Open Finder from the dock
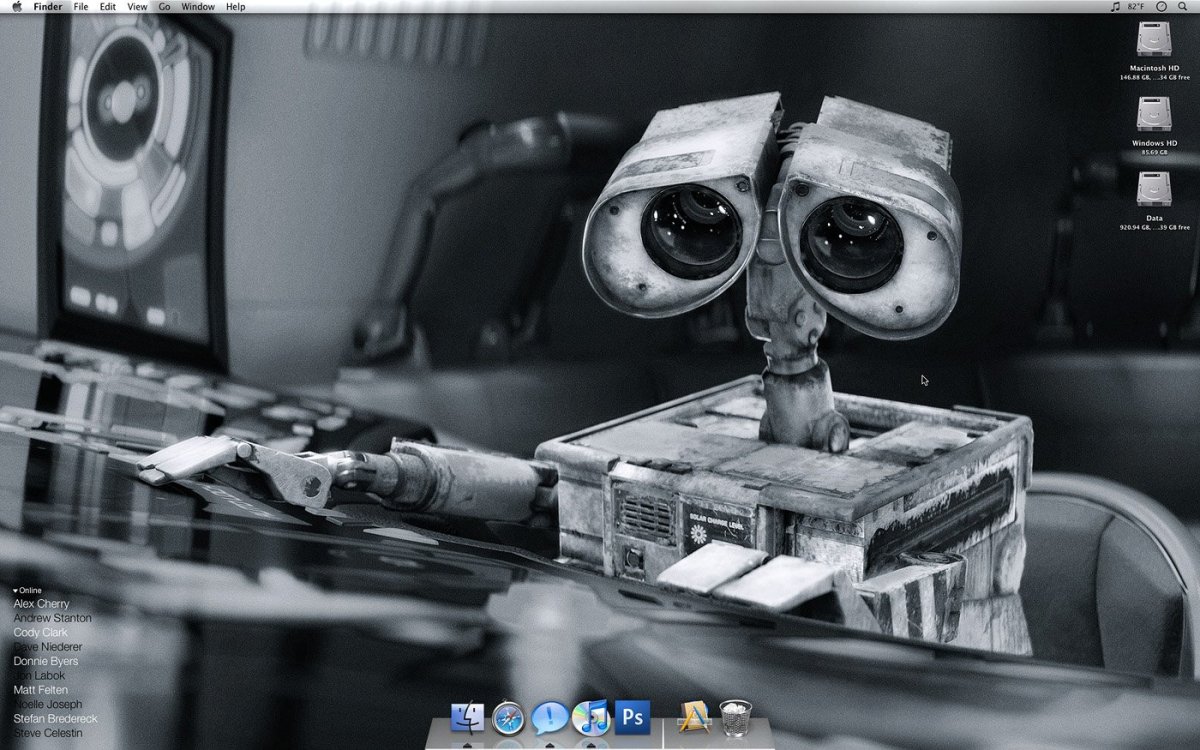 tap(467, 717)
